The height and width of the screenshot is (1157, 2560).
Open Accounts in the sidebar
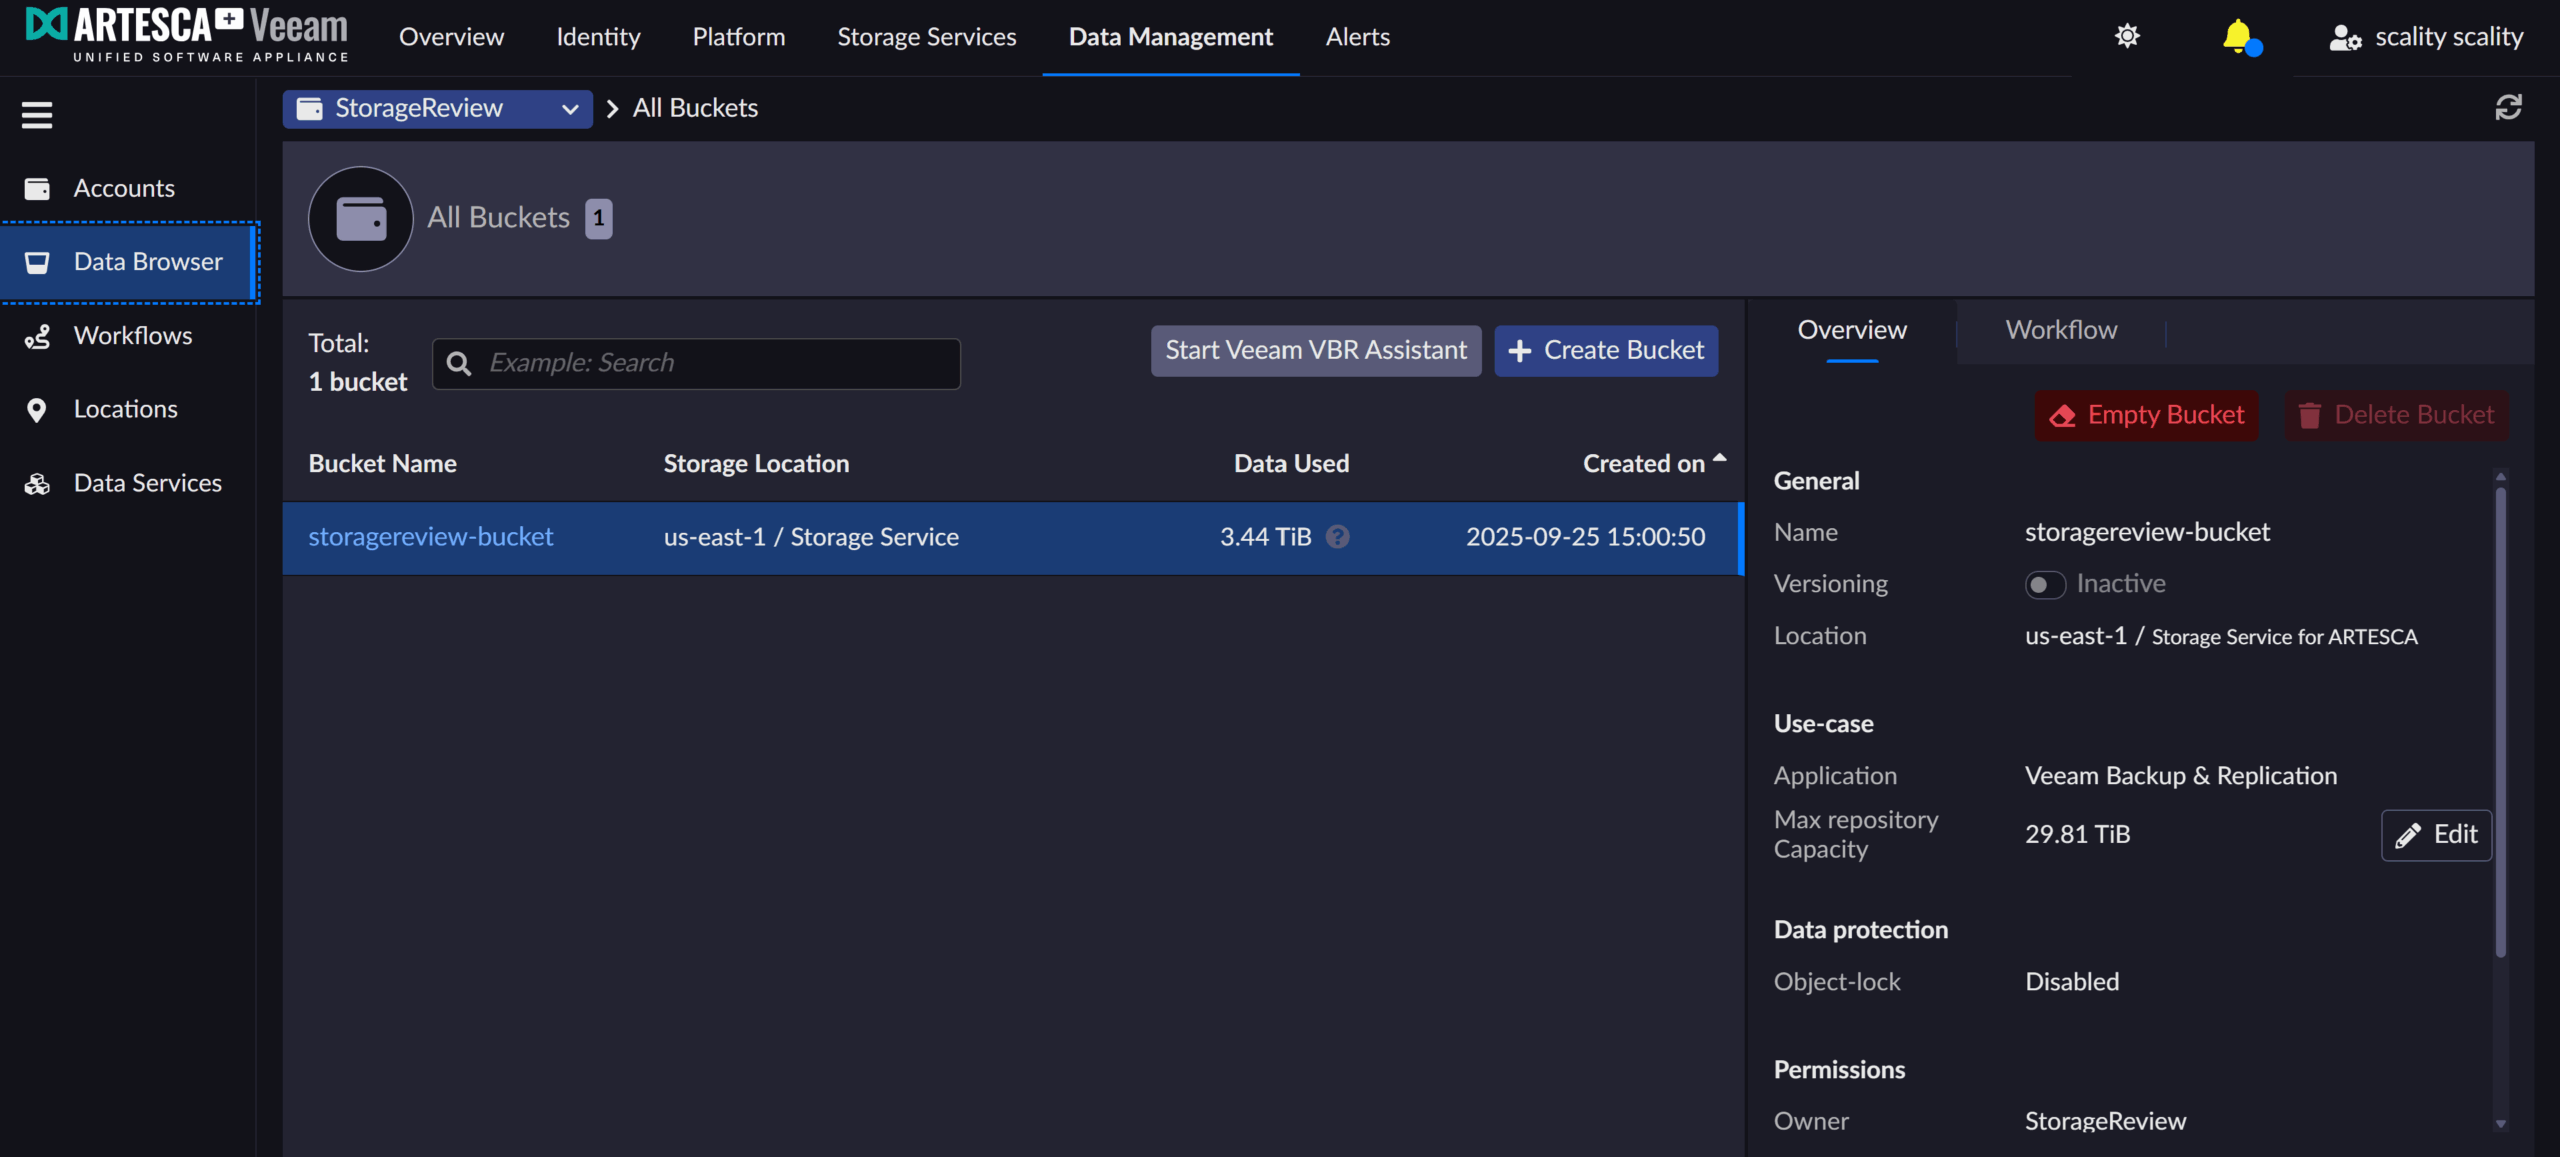(123, 189)
